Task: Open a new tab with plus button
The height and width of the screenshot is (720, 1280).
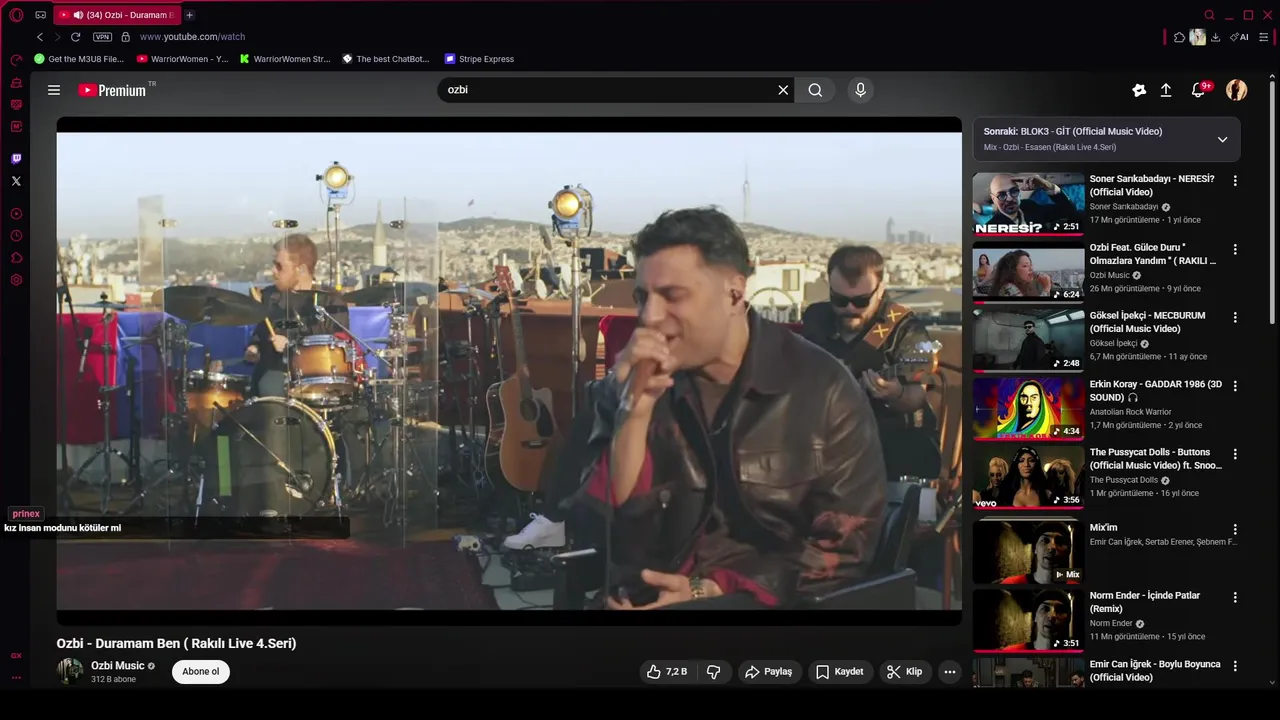Action: (x=189, y=15)
